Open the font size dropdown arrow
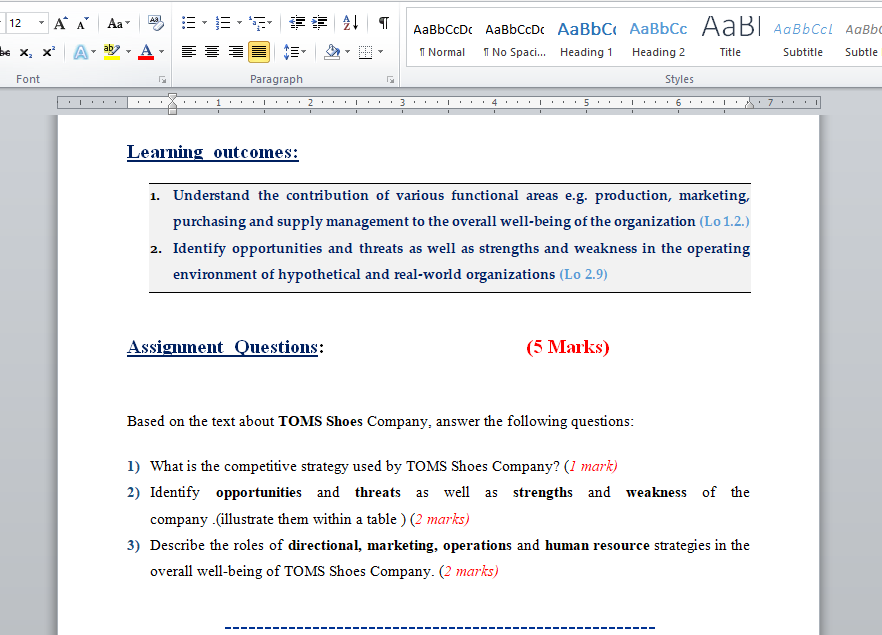Screen dimensions: 882x635 point(41,23)
